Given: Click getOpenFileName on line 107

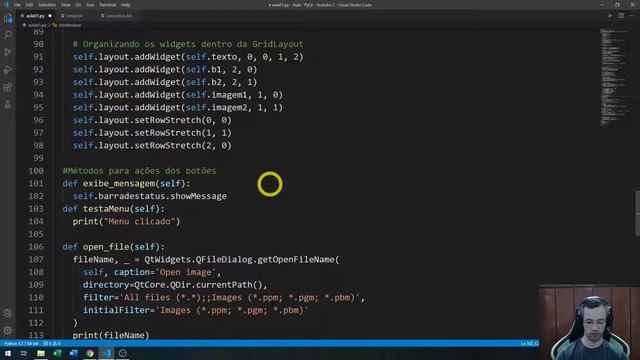Looking at the screenshot, I should click(x=296, y=260).
